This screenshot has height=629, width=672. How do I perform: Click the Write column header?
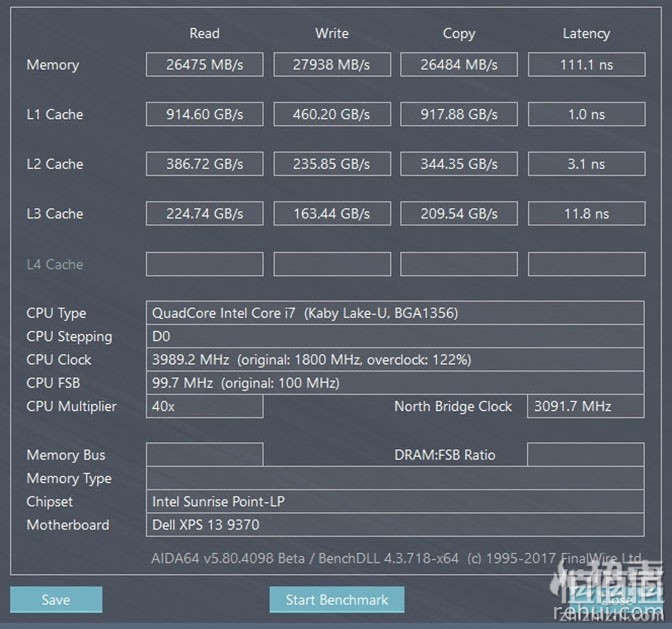[332, 33]
